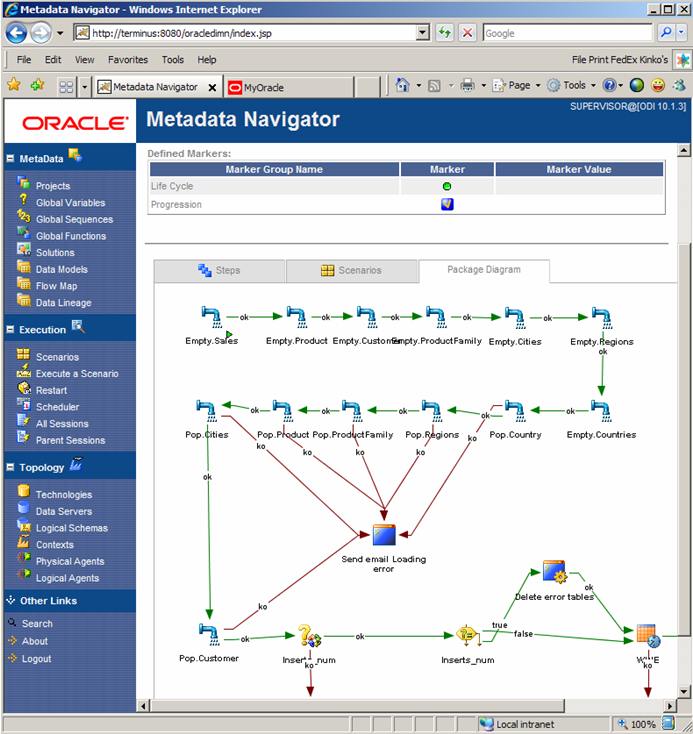Click the Print toolbar icon
This screenshot has height=734, width=693.
[x=467, y=86]
